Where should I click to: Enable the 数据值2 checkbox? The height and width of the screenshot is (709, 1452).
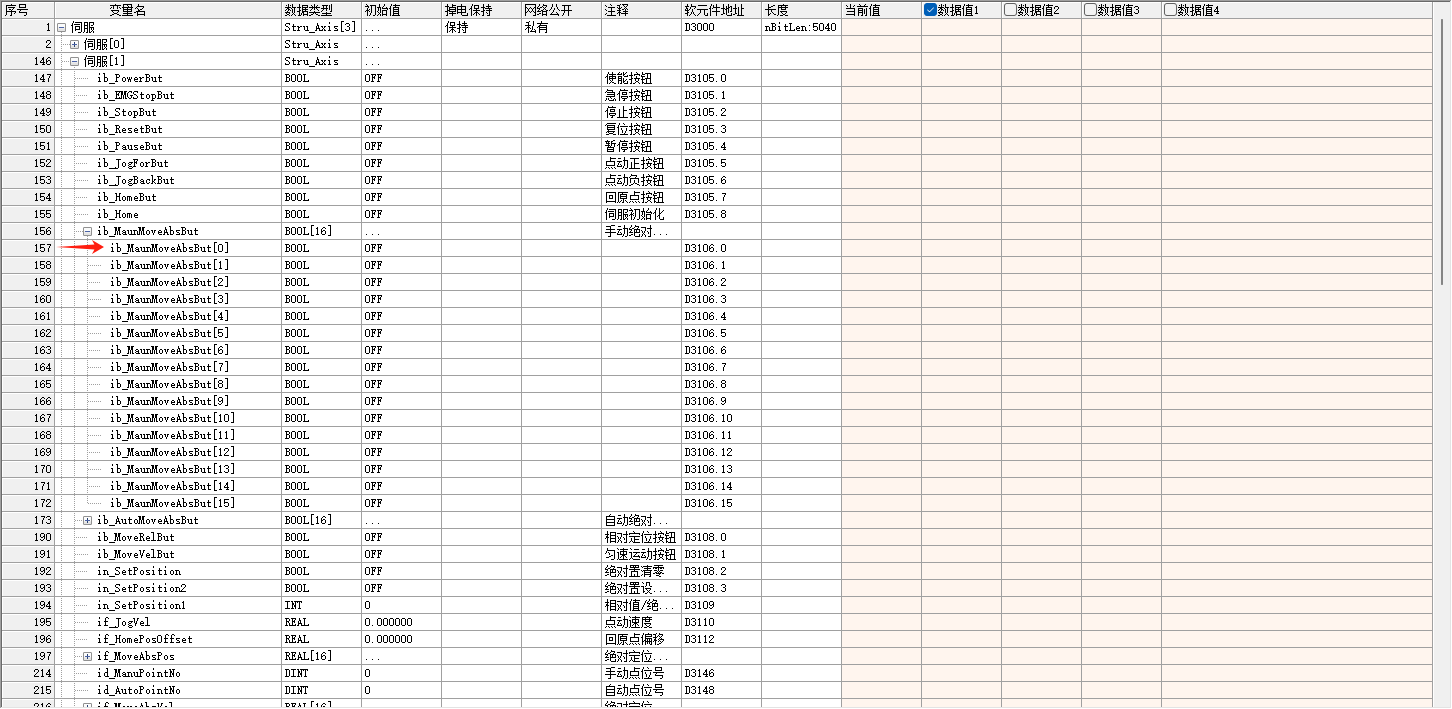pyautogui.click(x=1010, y=10)
